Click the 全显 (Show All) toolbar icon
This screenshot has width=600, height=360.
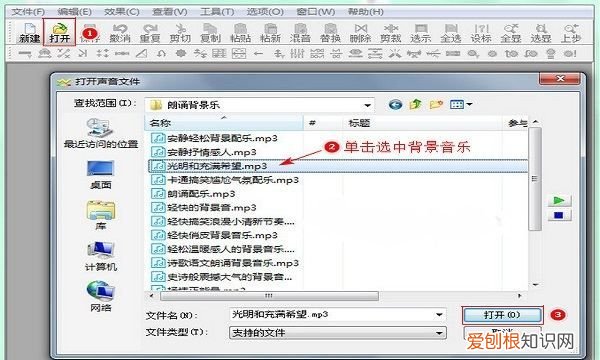[511, 33]
